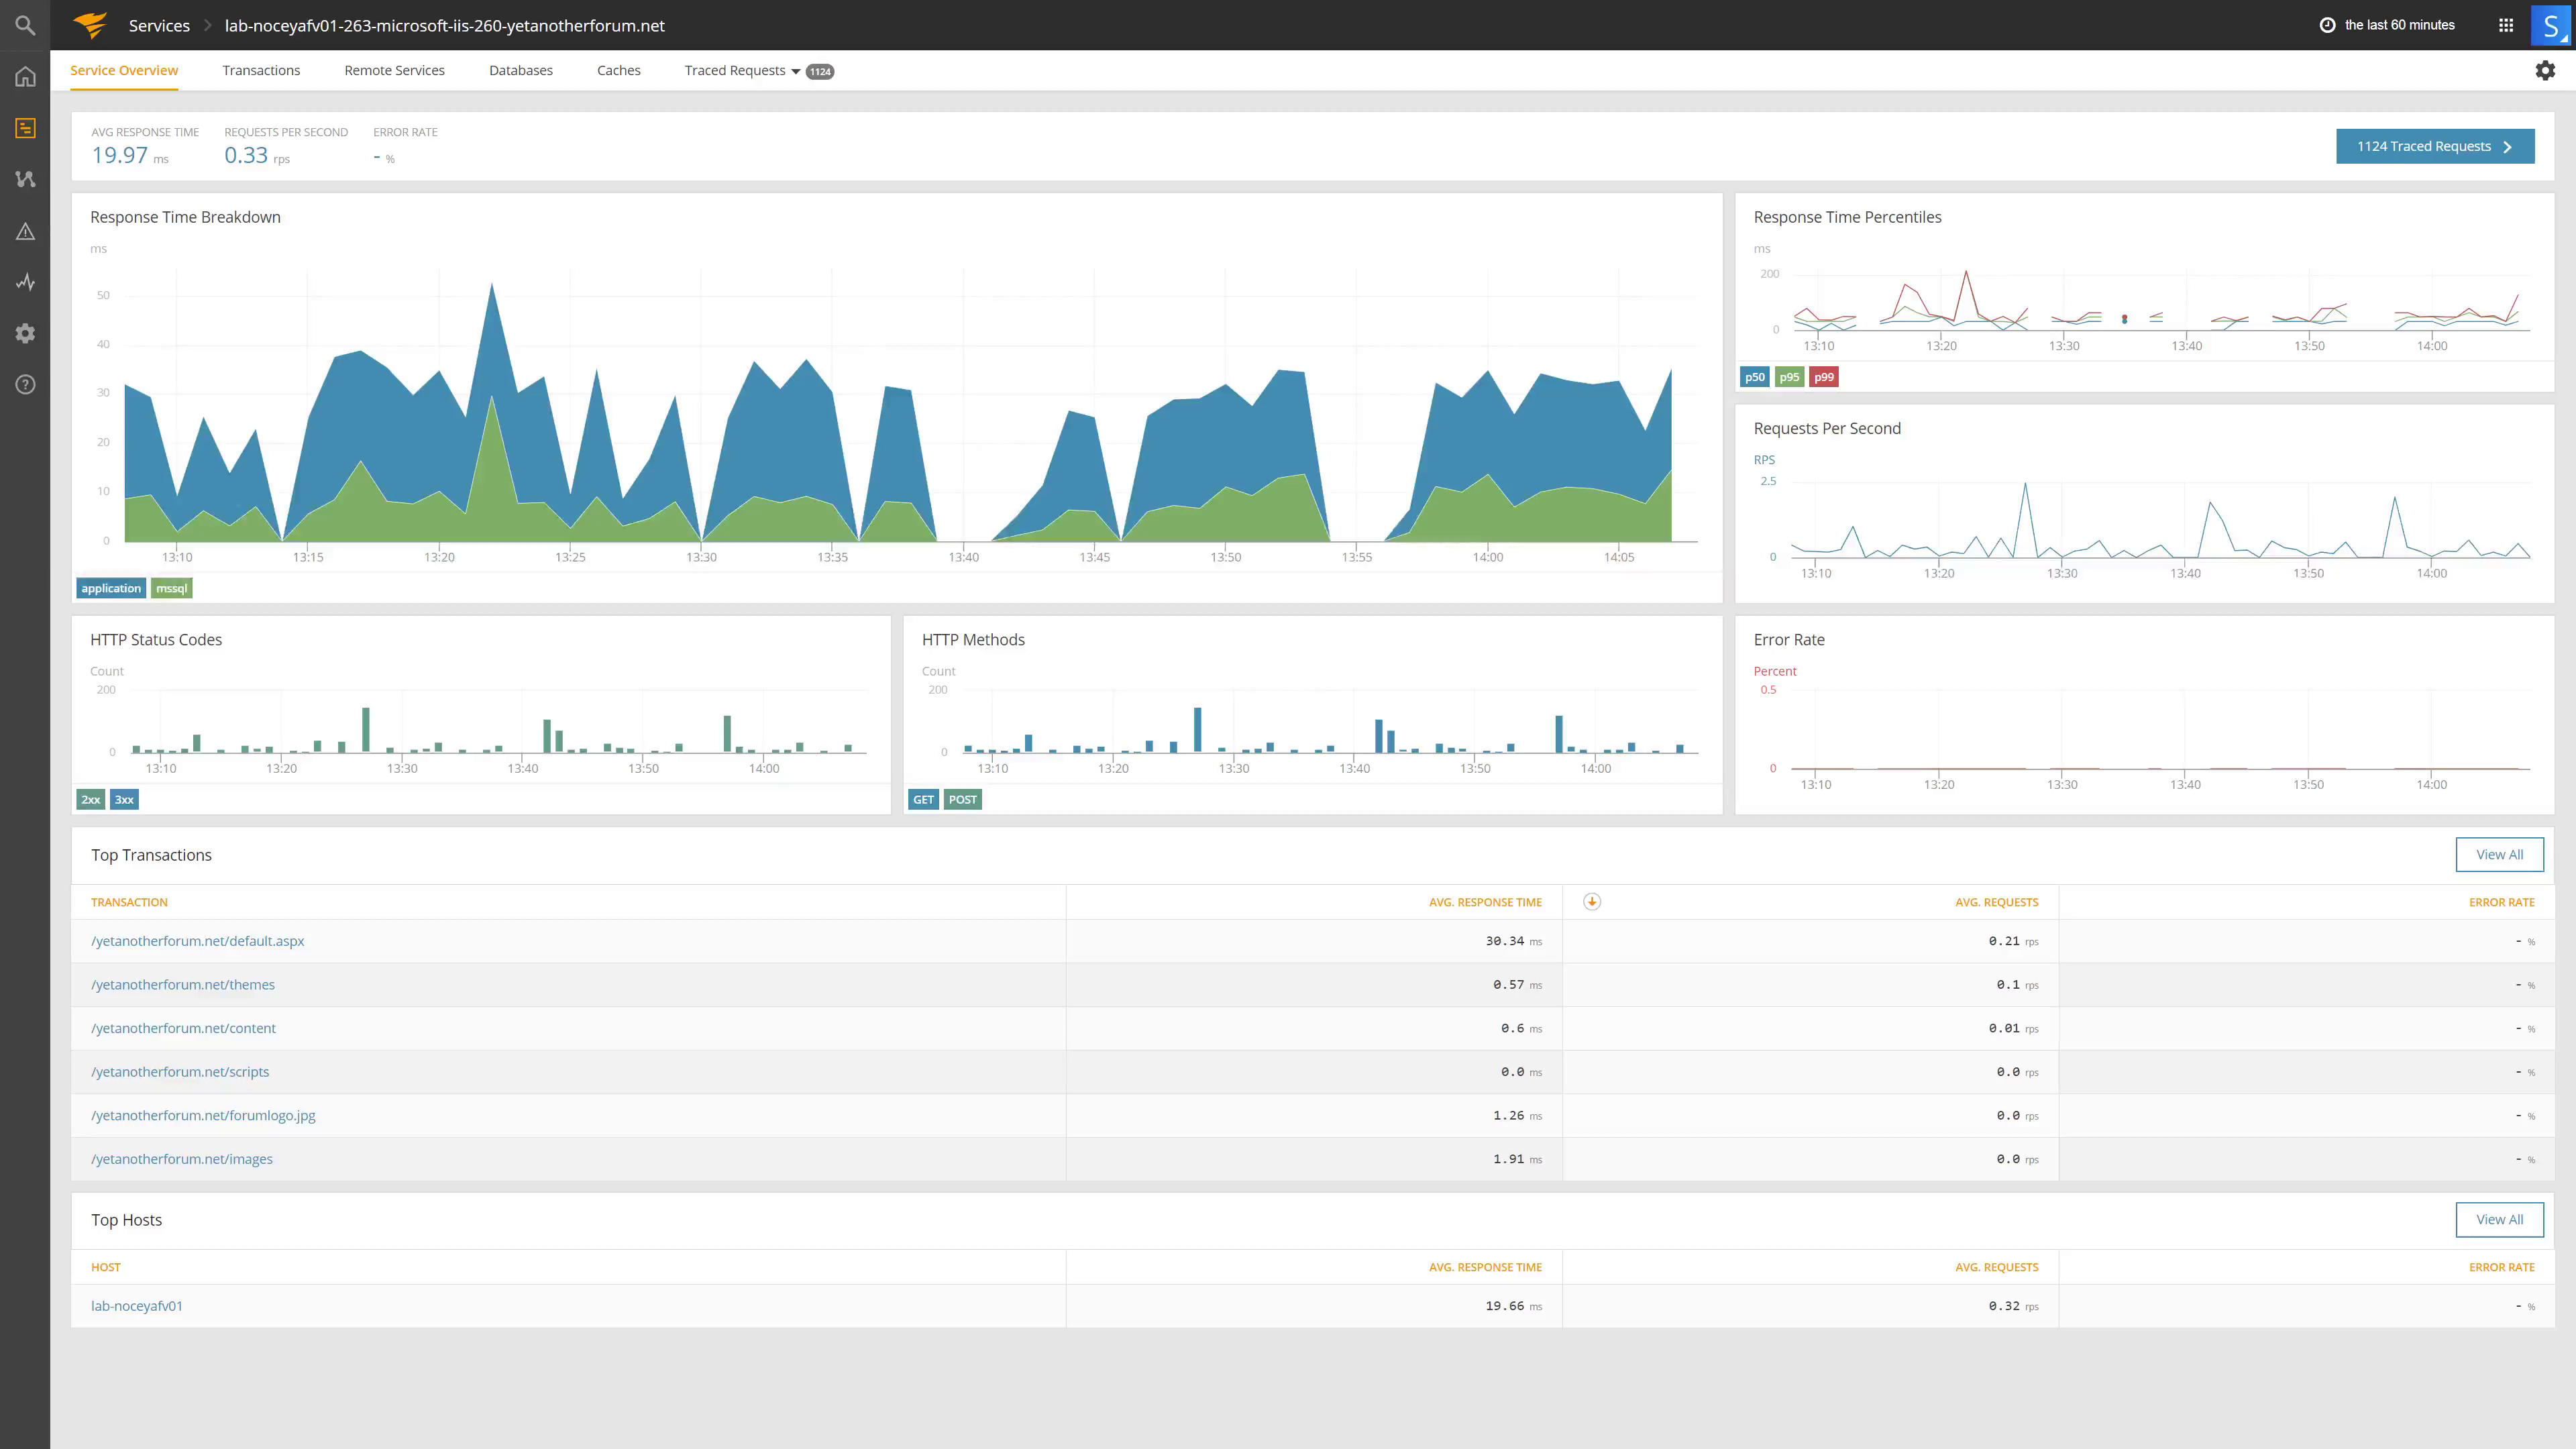Sort by ERROR RATE in Top Transactions
Viewport: 2576px width, 1449px height.
point(2501,902)
